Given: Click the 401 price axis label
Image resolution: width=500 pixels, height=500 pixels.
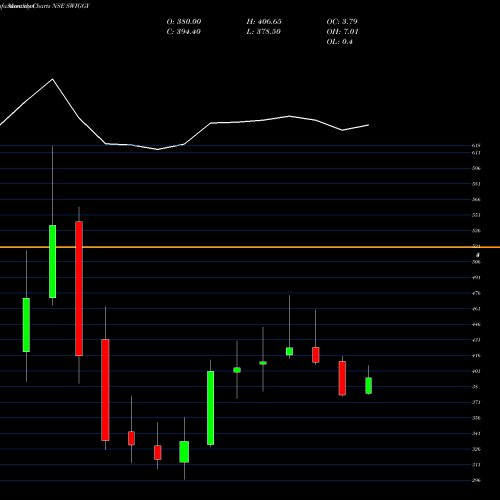Looking at the screenshot, I should point(476,371).
